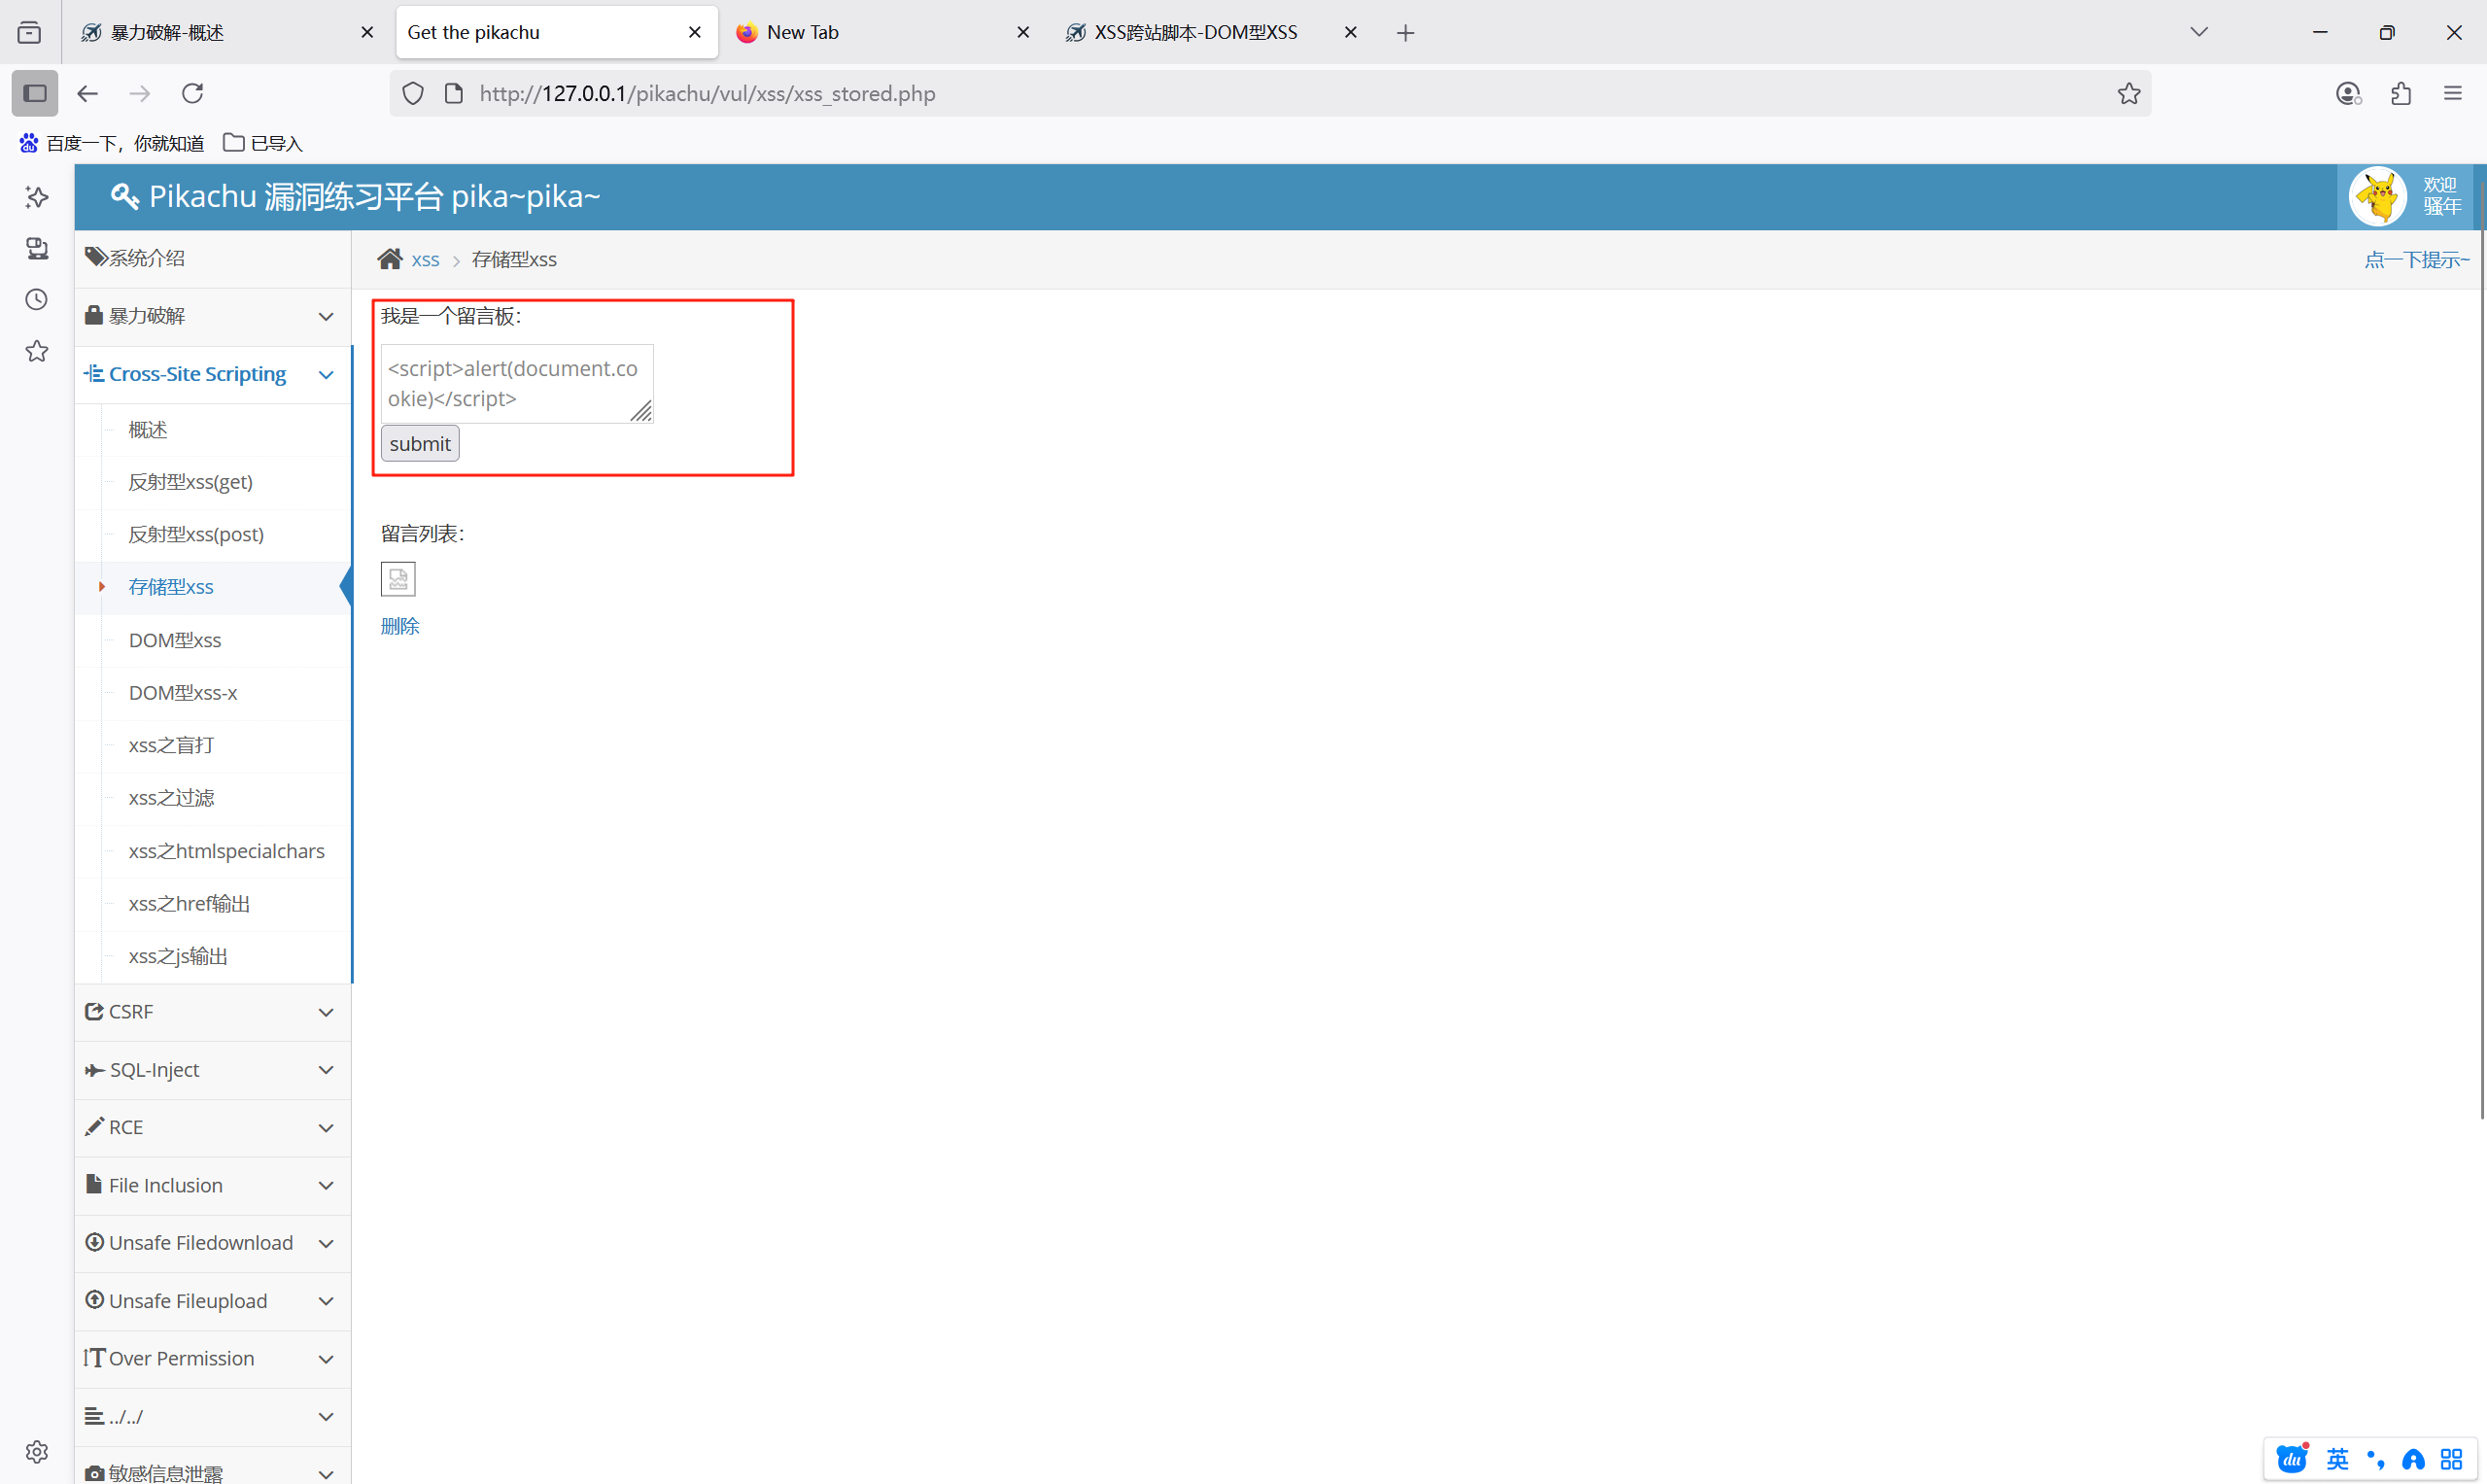Open the Firefox tab list button
Viewport: 2487px width, 1484px height.
tap(30, 33)
